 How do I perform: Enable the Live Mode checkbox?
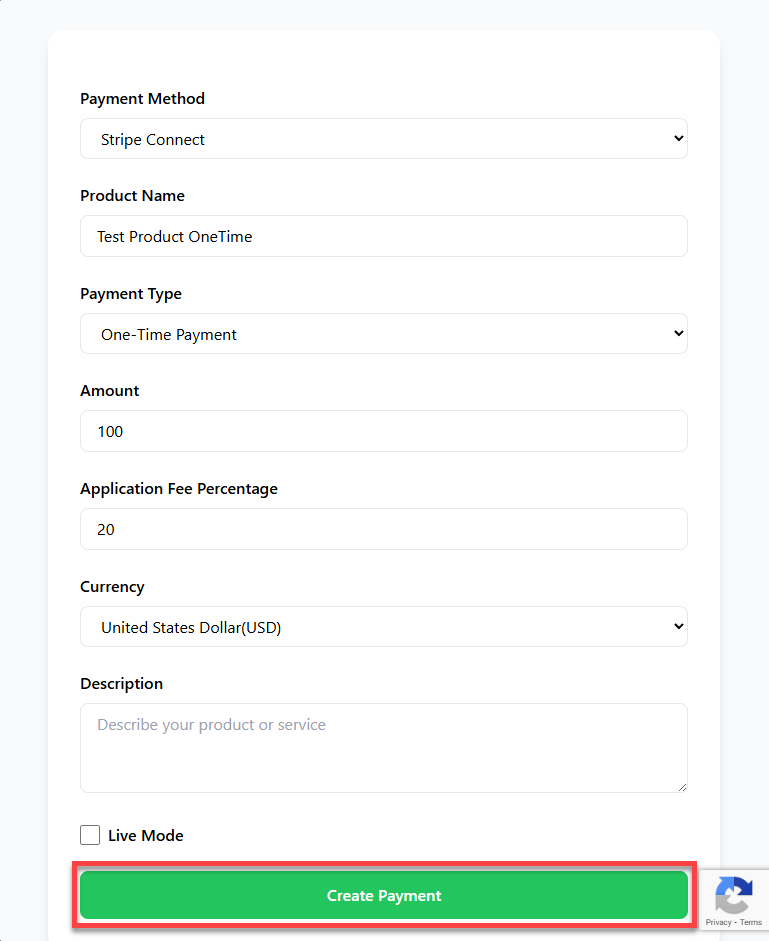[x=90, y=835]
